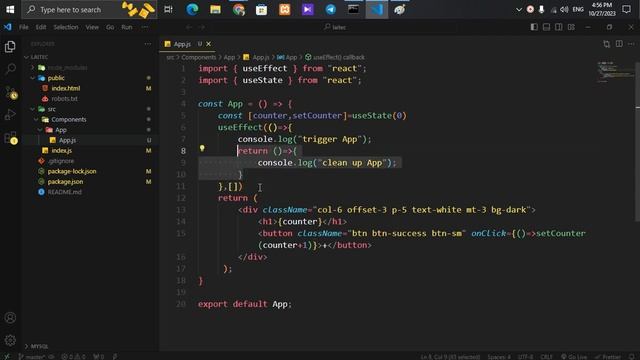Open the Accounts menu icon
The height and width of the screenshot is (360, 640).
[x=10, y=318]
